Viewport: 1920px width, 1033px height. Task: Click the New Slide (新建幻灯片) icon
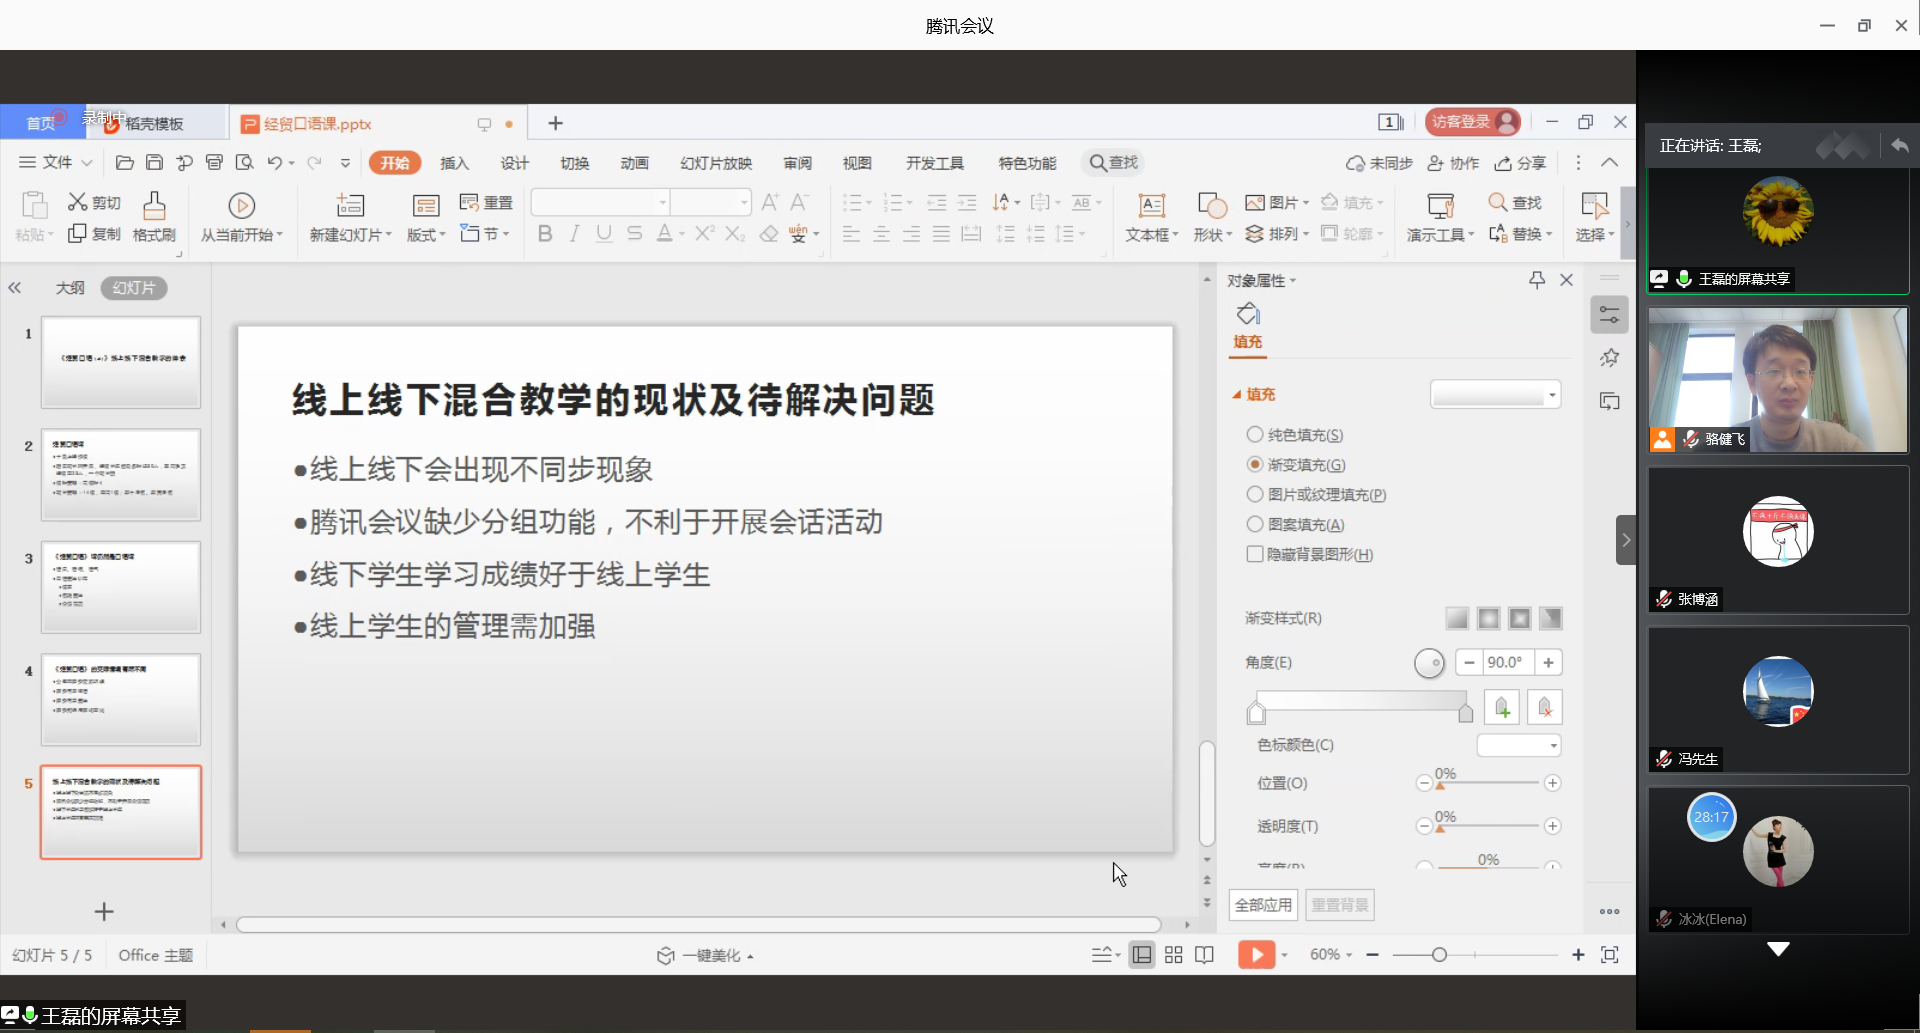349,206
